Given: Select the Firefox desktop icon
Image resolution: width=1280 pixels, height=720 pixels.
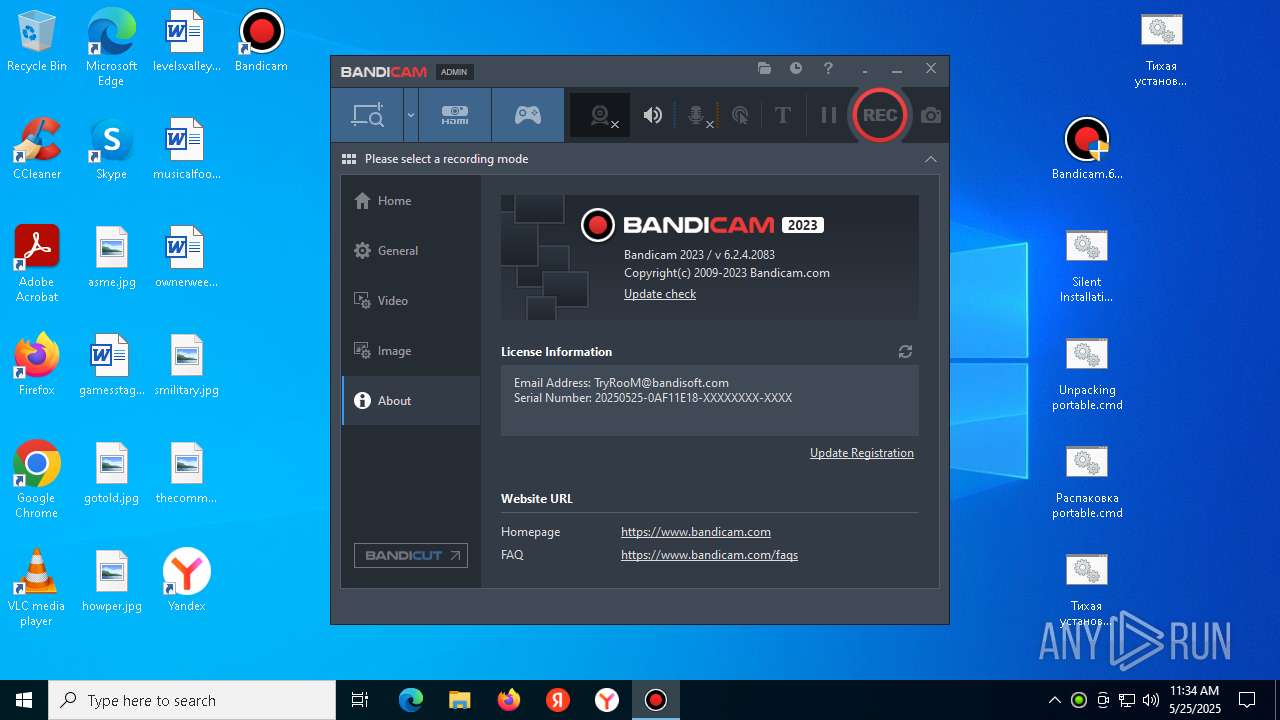Looking at the screenshot, I should coord(37,365).
